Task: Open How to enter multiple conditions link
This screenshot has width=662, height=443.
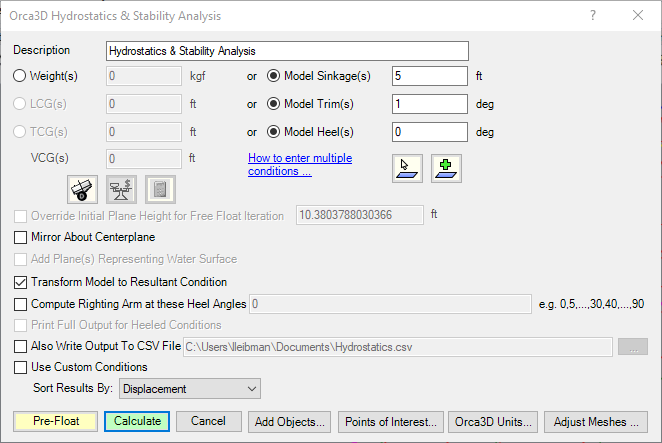Action: 300,164
